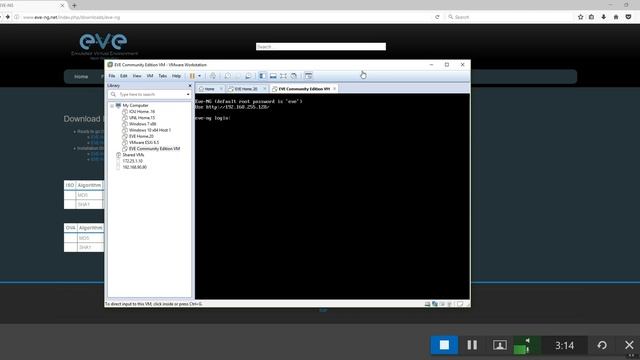Select remote host 192.168.90.80
This screenshot has height=360, width=640.
tap(134, 167)
